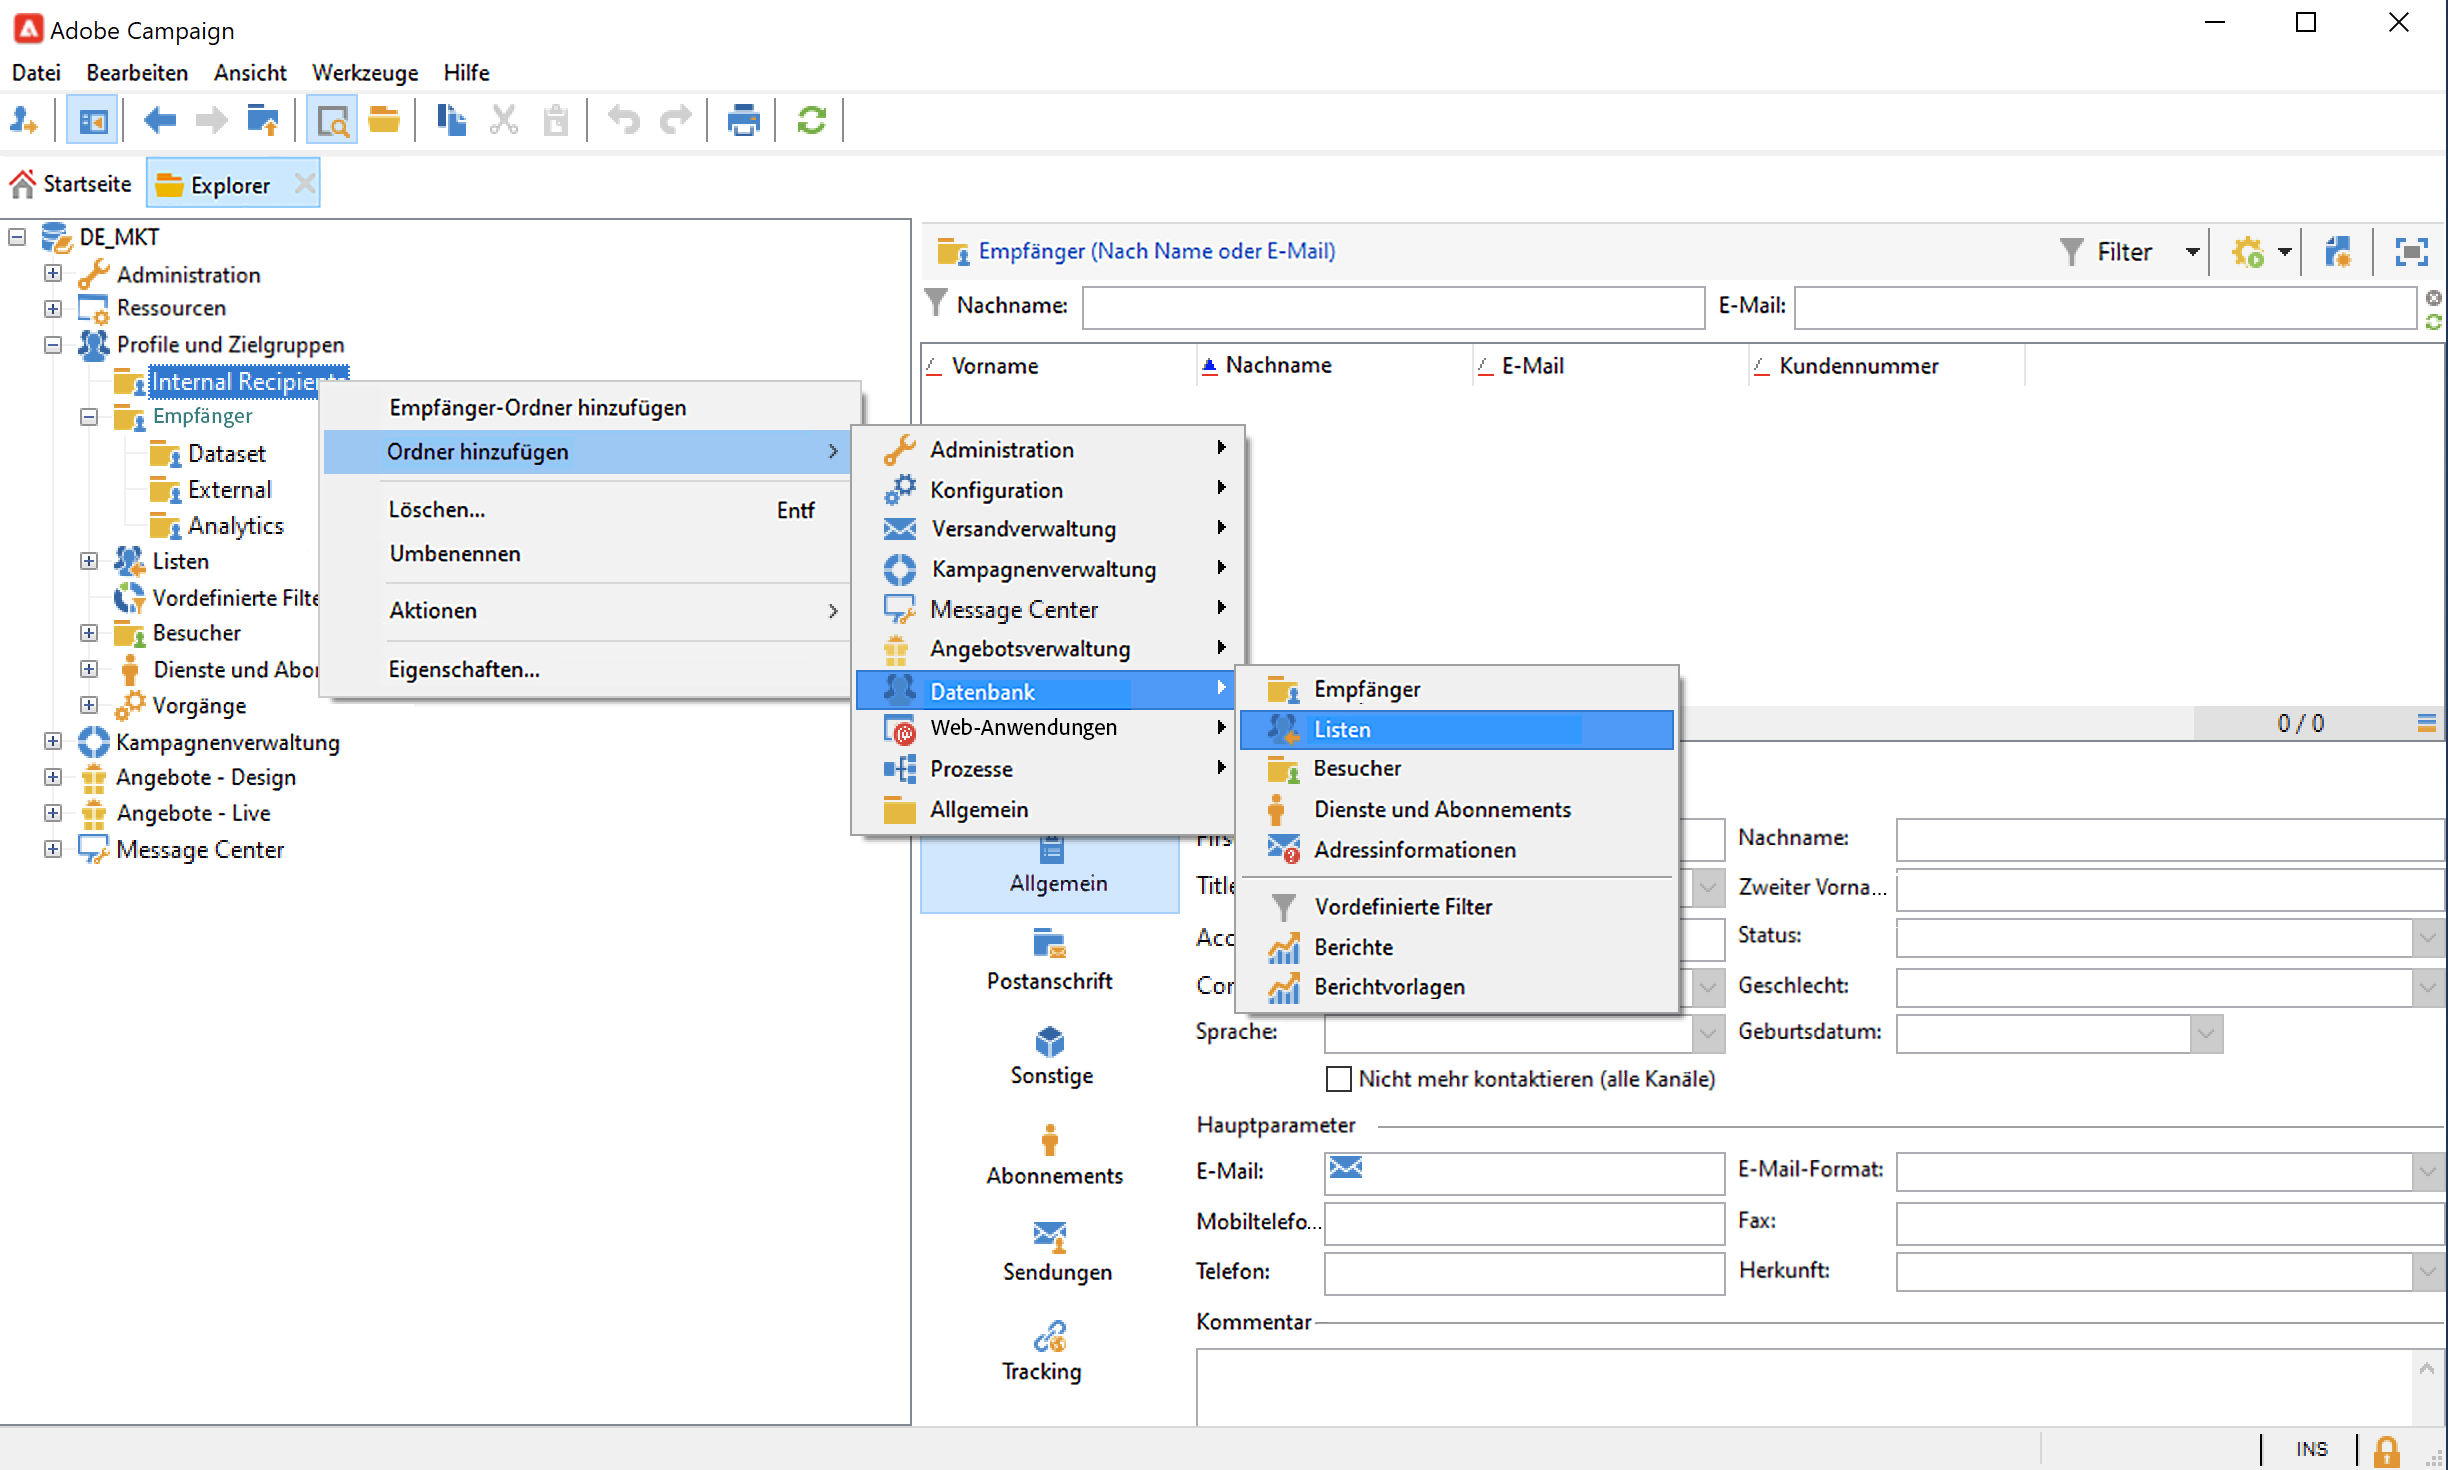Click the undo toolbar icon
Viewport: 2448px width, 1470px height.
(624, 121)
